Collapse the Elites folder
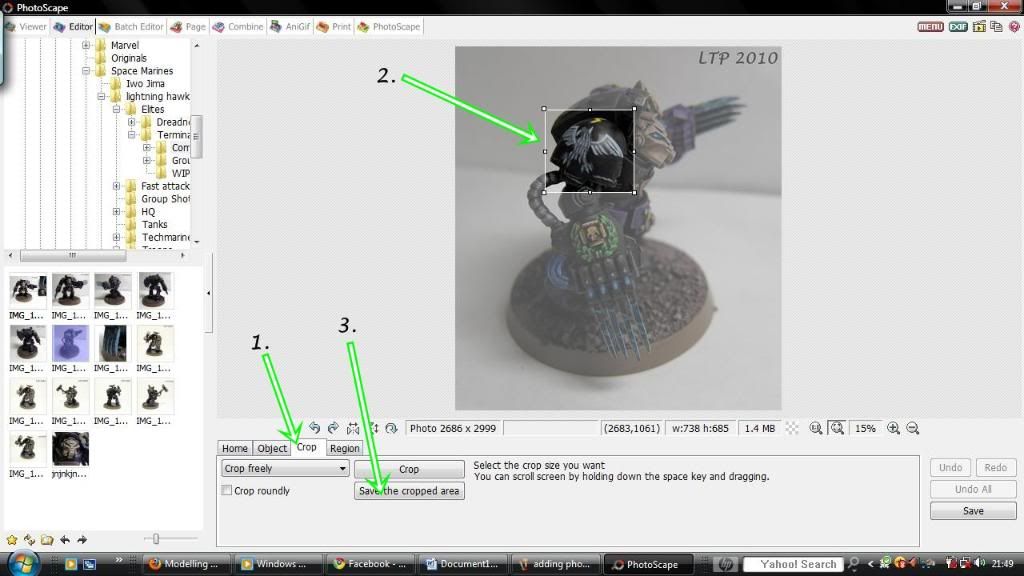Viewport: 1024px width, 576px height. point(116,109)
